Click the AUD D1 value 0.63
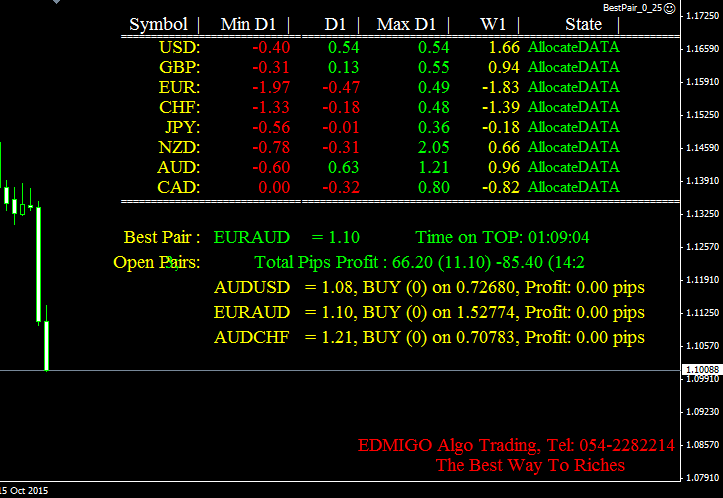 pos(344,167)
